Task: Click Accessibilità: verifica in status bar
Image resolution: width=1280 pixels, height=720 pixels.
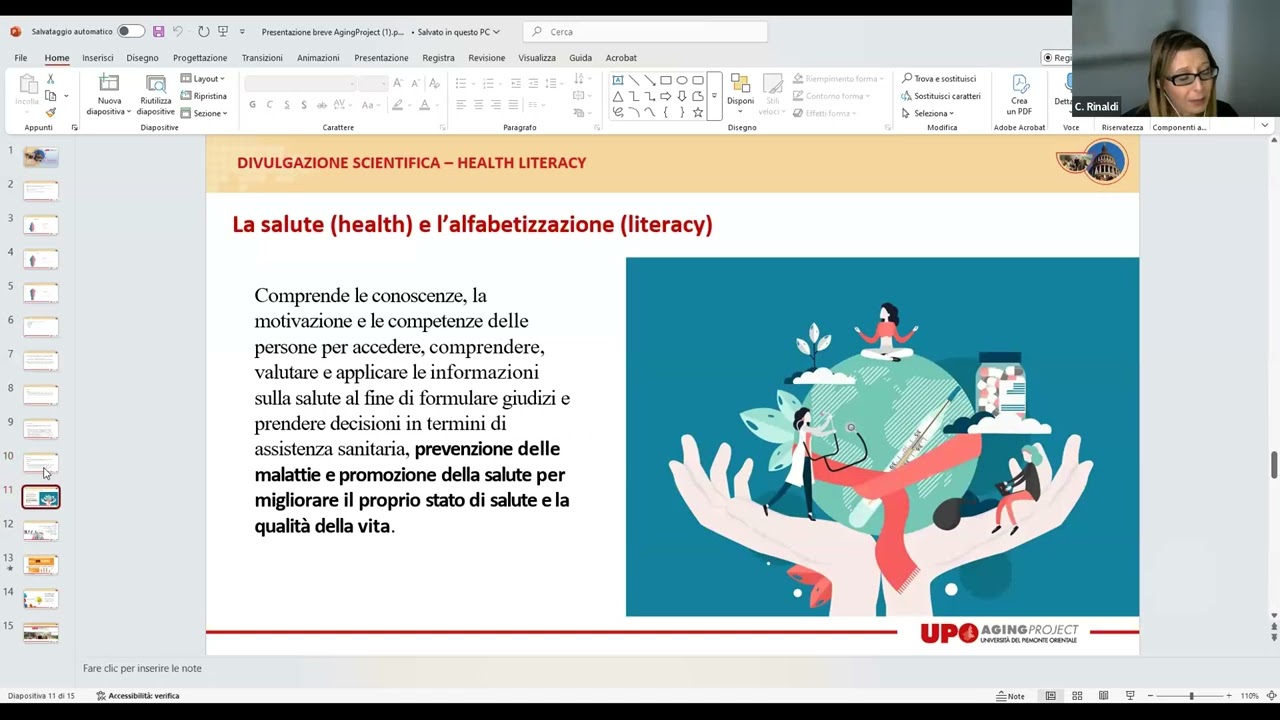Action: click(138, 696)
